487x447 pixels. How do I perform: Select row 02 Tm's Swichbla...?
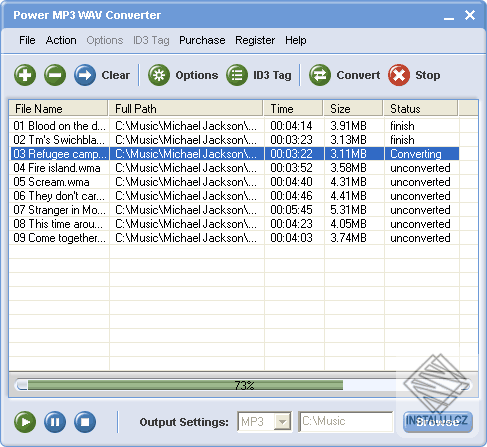(235, 140)
